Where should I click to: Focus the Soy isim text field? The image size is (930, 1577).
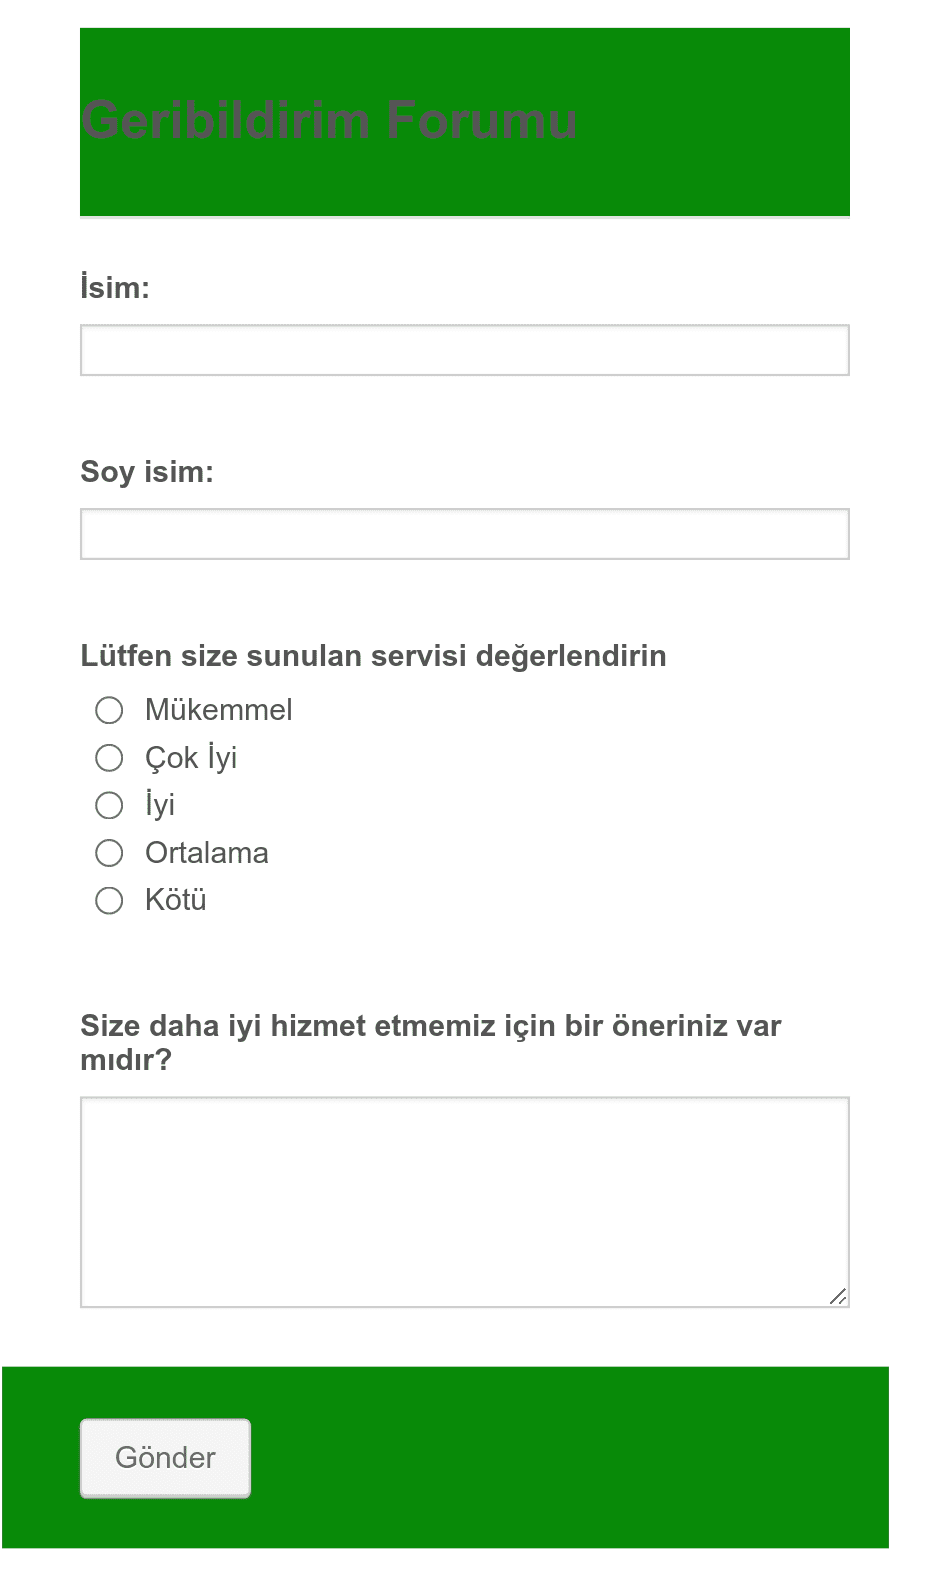(x=465, y=534)
